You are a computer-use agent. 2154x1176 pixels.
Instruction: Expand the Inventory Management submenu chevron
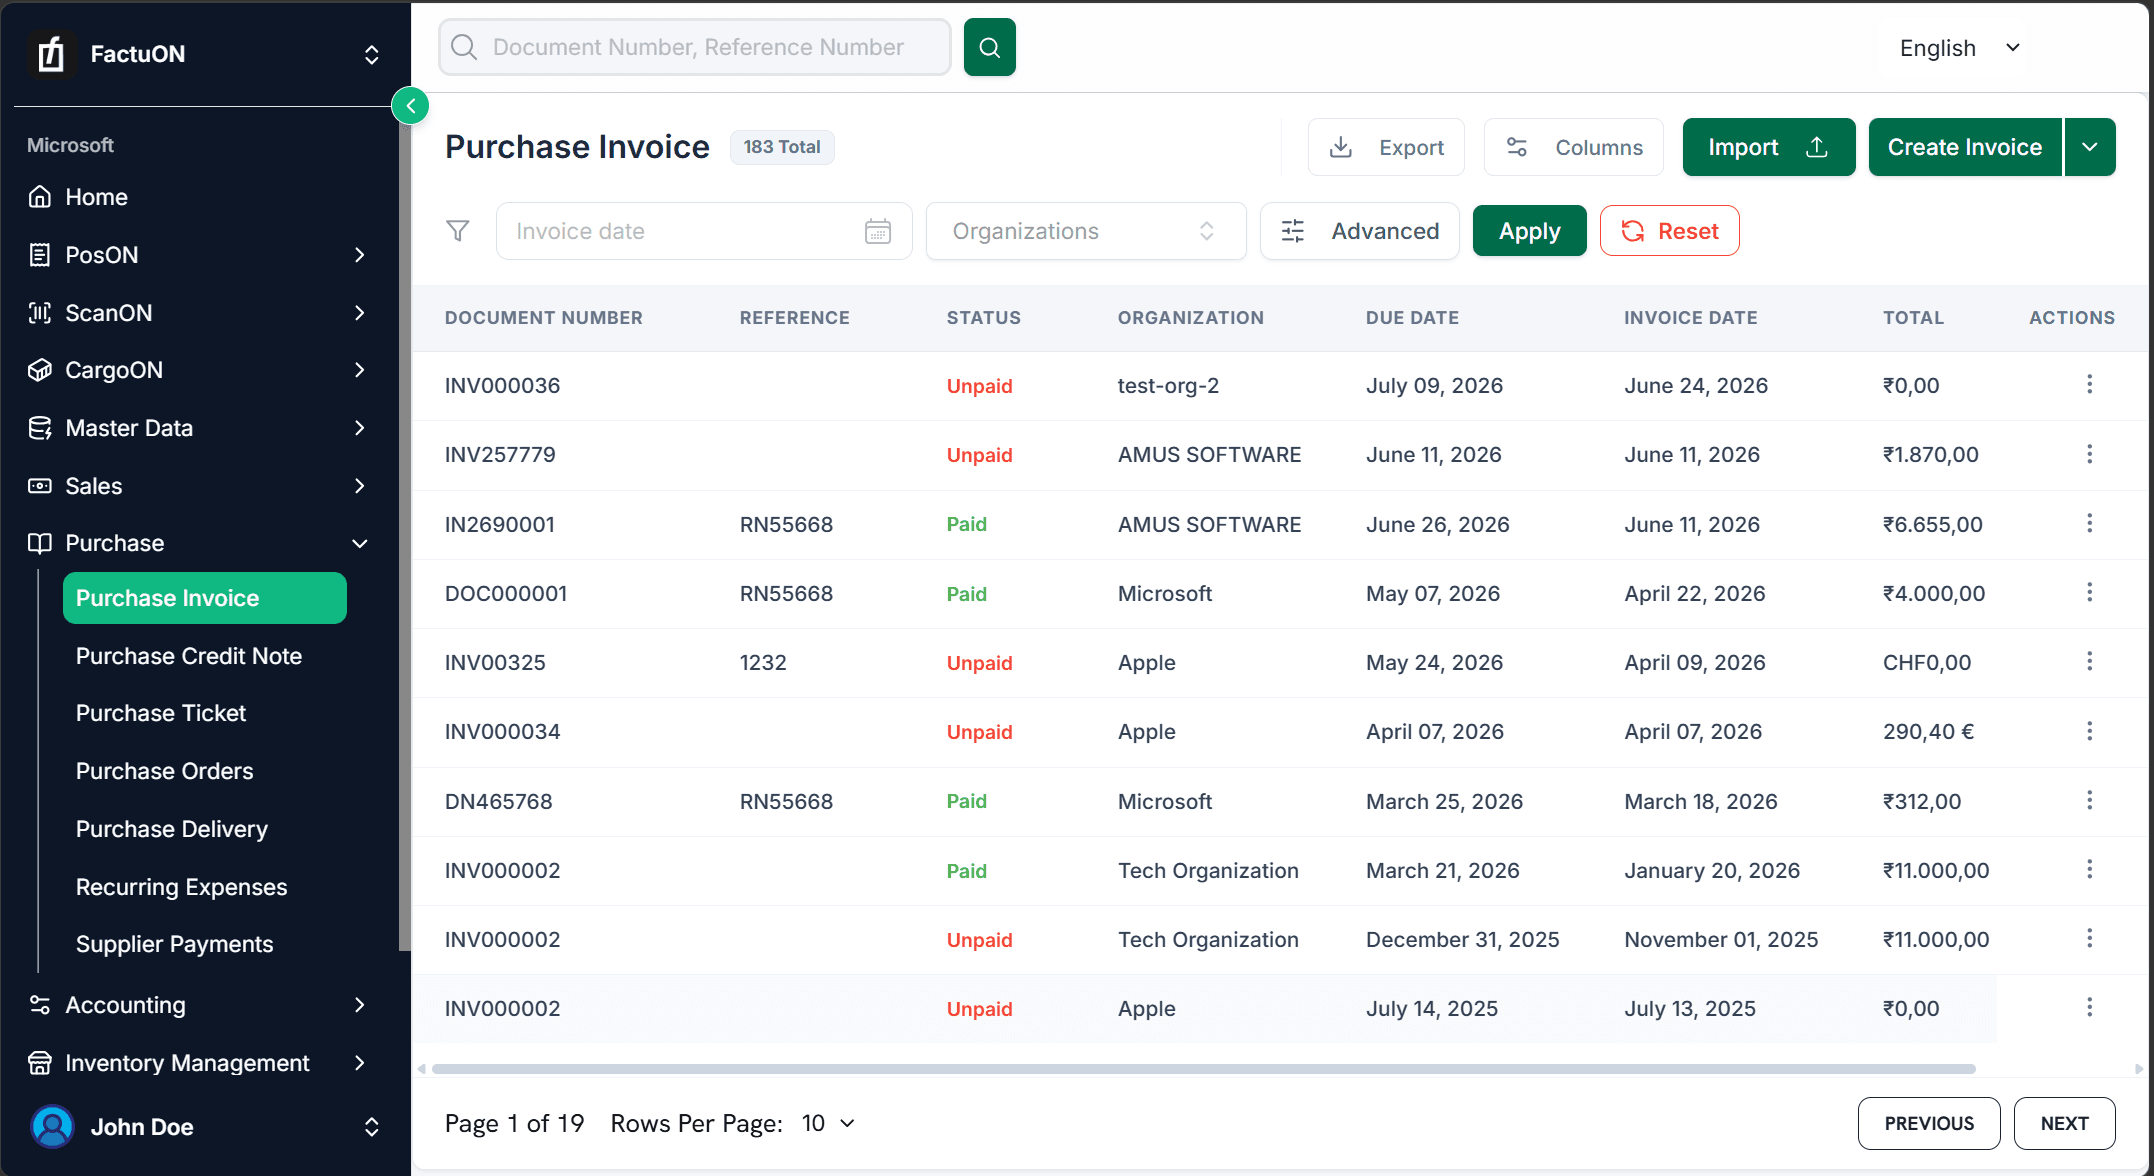tap(360, 1063)
